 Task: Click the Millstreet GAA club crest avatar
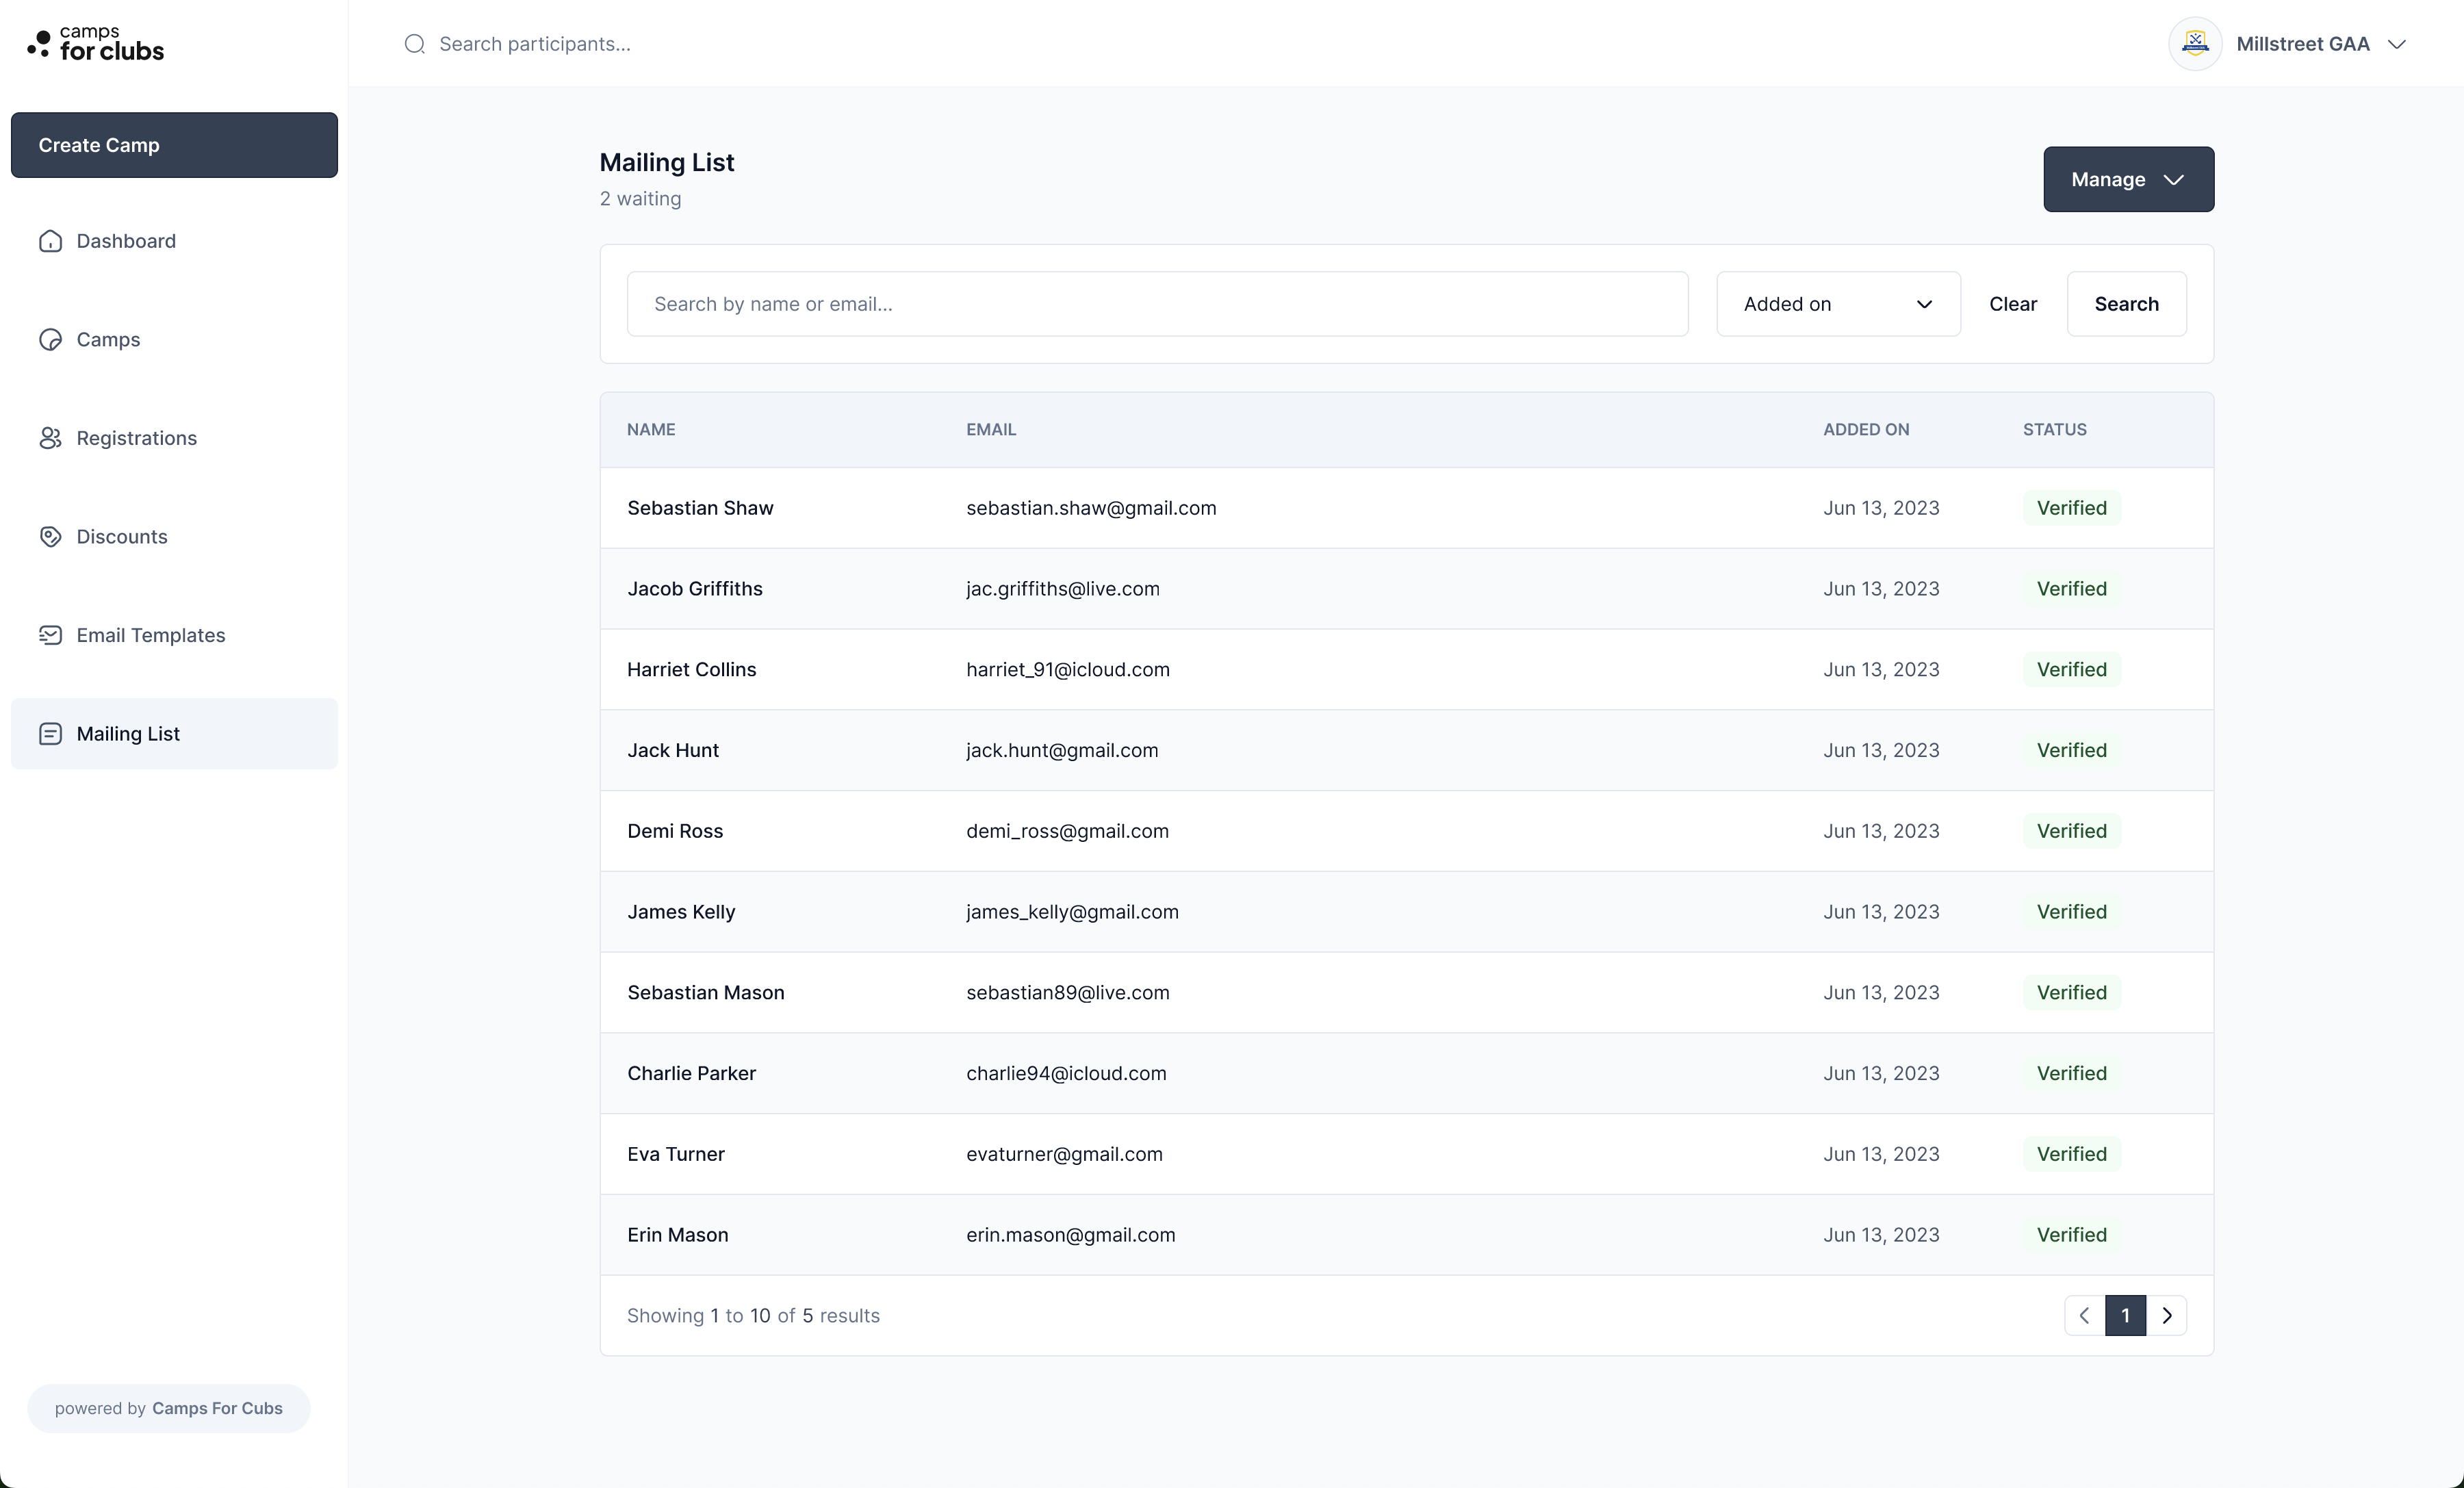coord(2194,44)
